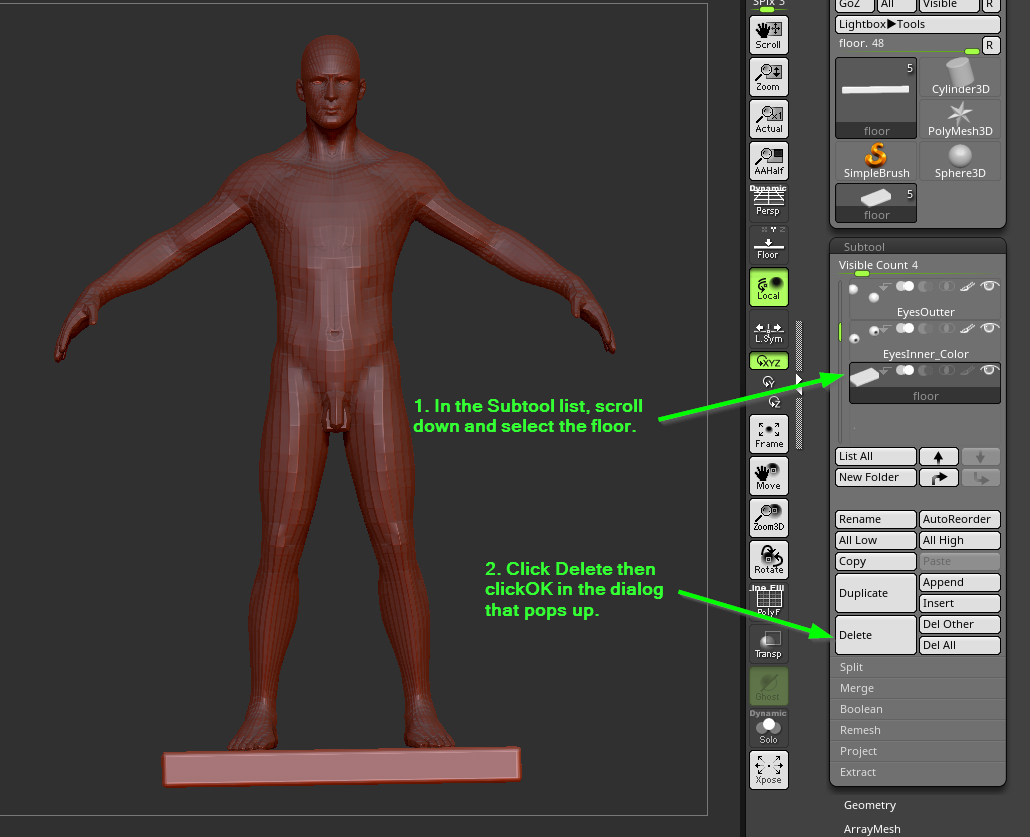The height and width of the screenshot is (837, 1030).
Task: Click the Start flag arrow on floor subtool
Action: 885,371
